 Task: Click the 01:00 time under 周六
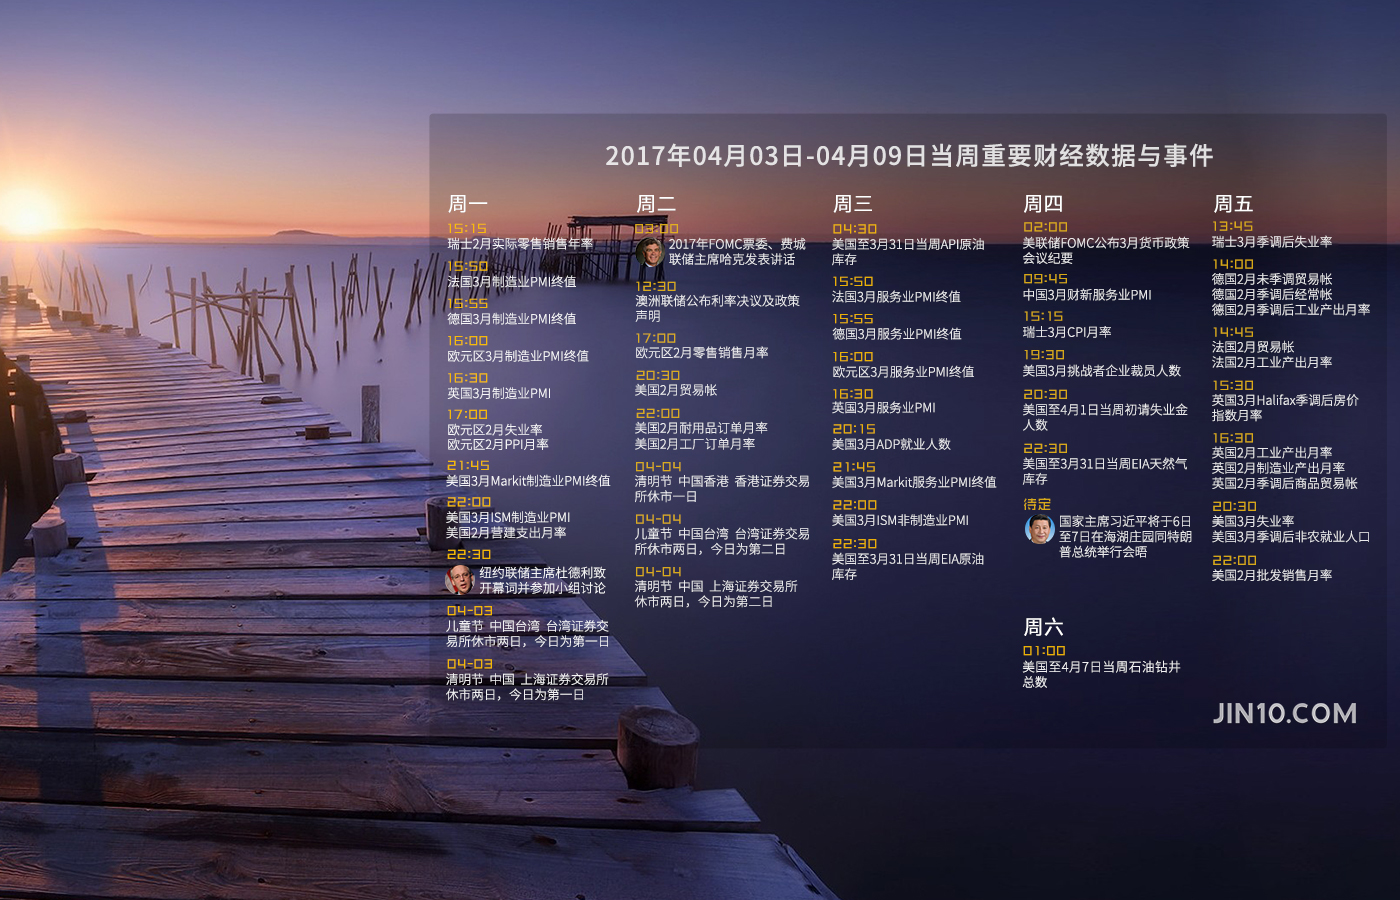click(x=1044, y=651)
